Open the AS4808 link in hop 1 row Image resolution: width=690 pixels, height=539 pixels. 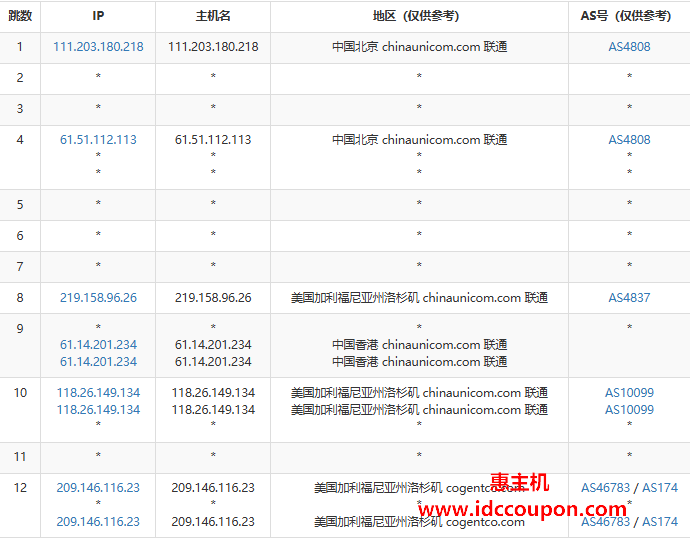(629, 47)
